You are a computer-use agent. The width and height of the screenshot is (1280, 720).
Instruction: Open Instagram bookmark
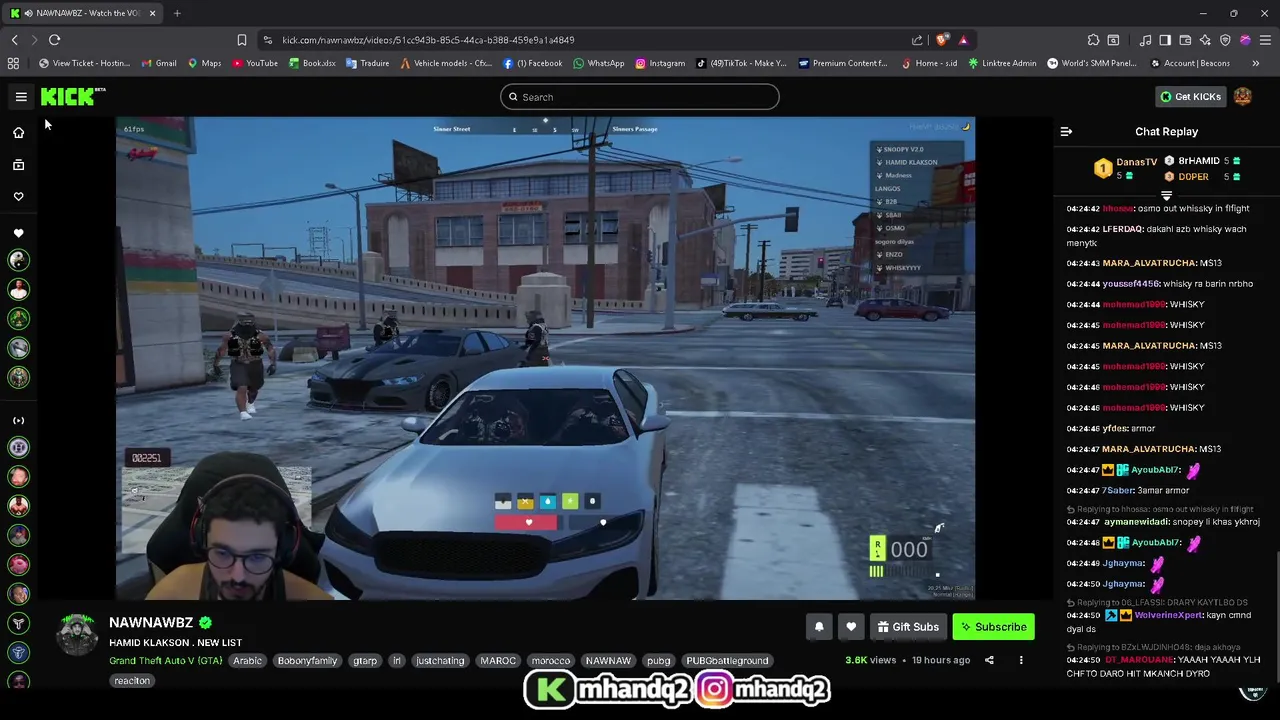click(660, 63)
